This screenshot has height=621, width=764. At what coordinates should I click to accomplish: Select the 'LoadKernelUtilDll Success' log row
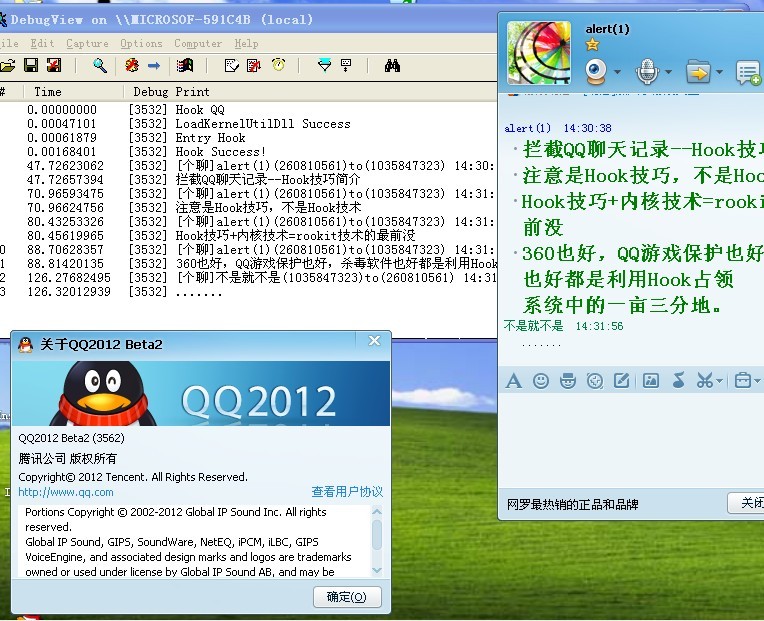248,124
